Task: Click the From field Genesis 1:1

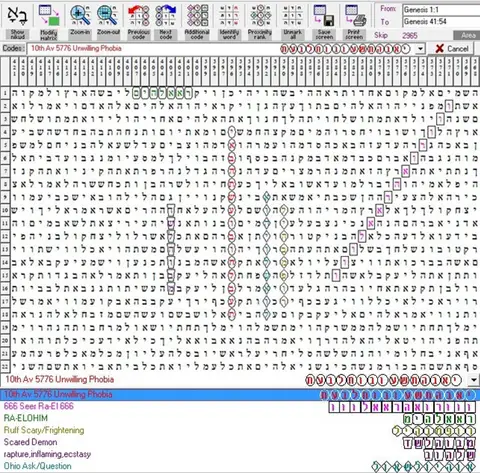Action: 441,10
